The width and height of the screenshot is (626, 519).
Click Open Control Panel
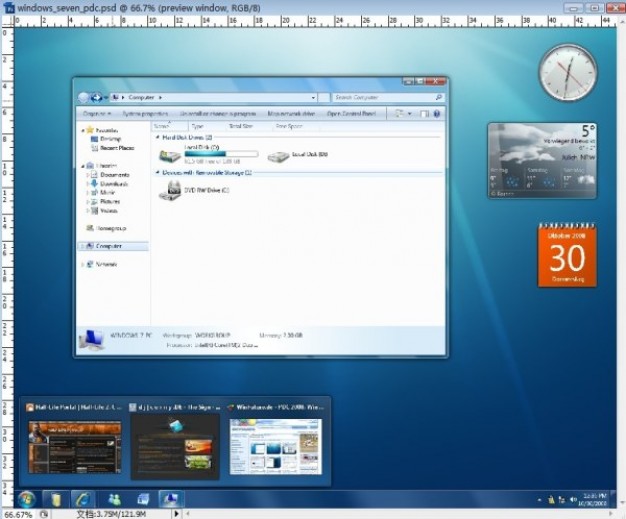point(351,114)
